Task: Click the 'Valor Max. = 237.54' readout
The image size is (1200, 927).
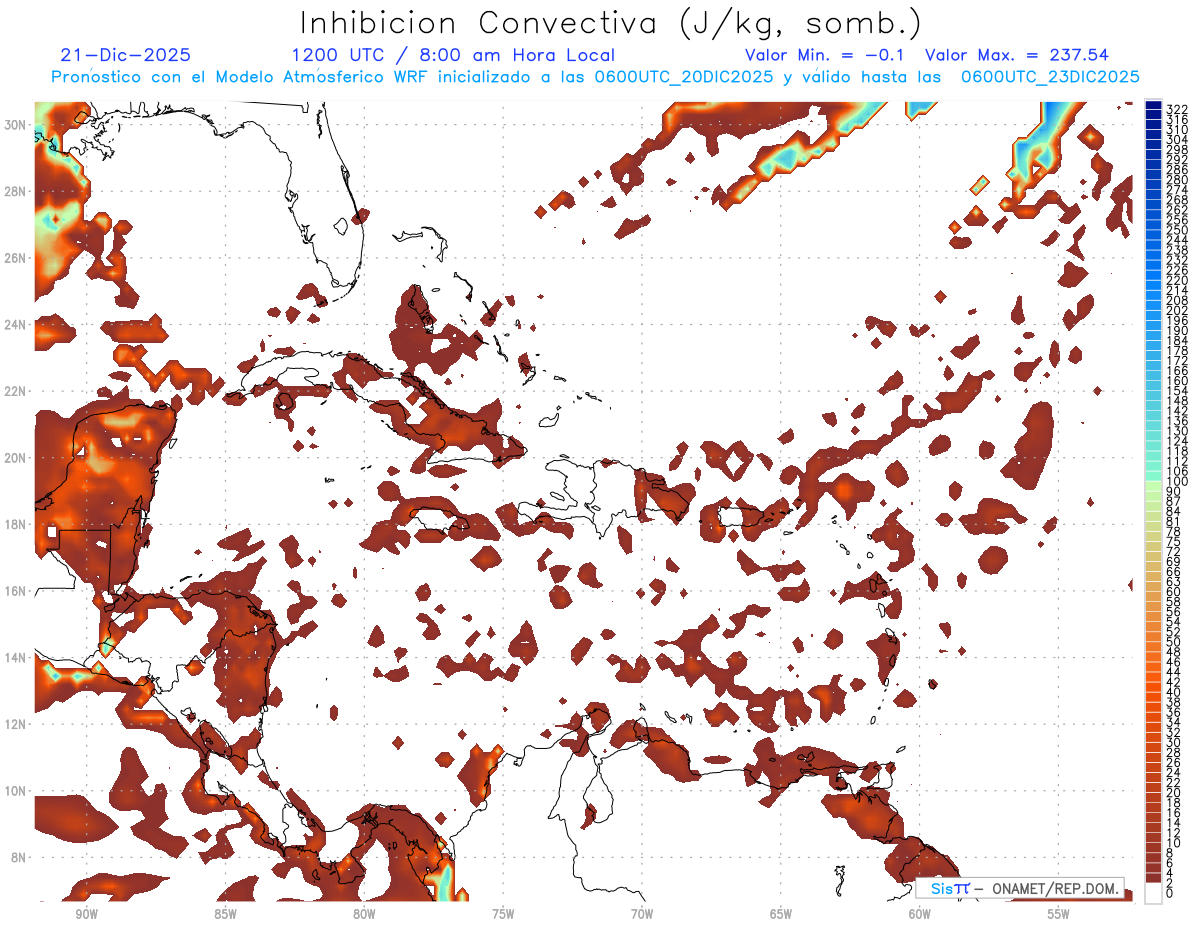Action: point(1017,55)
